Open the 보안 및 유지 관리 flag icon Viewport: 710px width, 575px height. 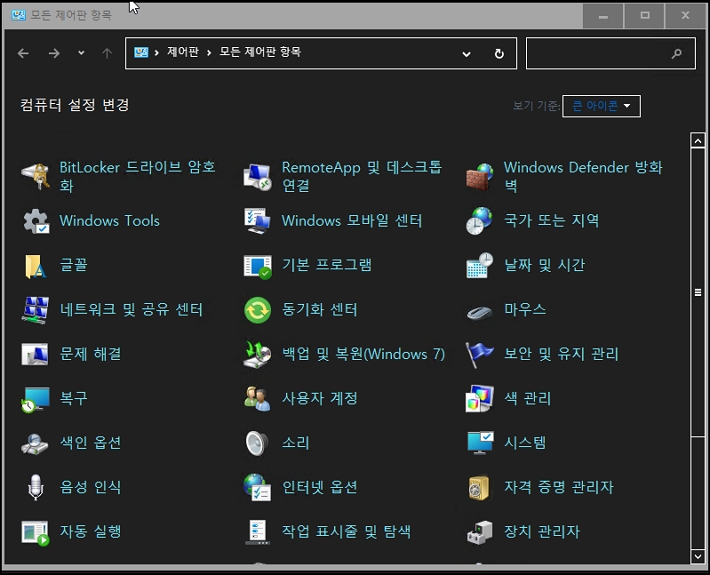480,355
